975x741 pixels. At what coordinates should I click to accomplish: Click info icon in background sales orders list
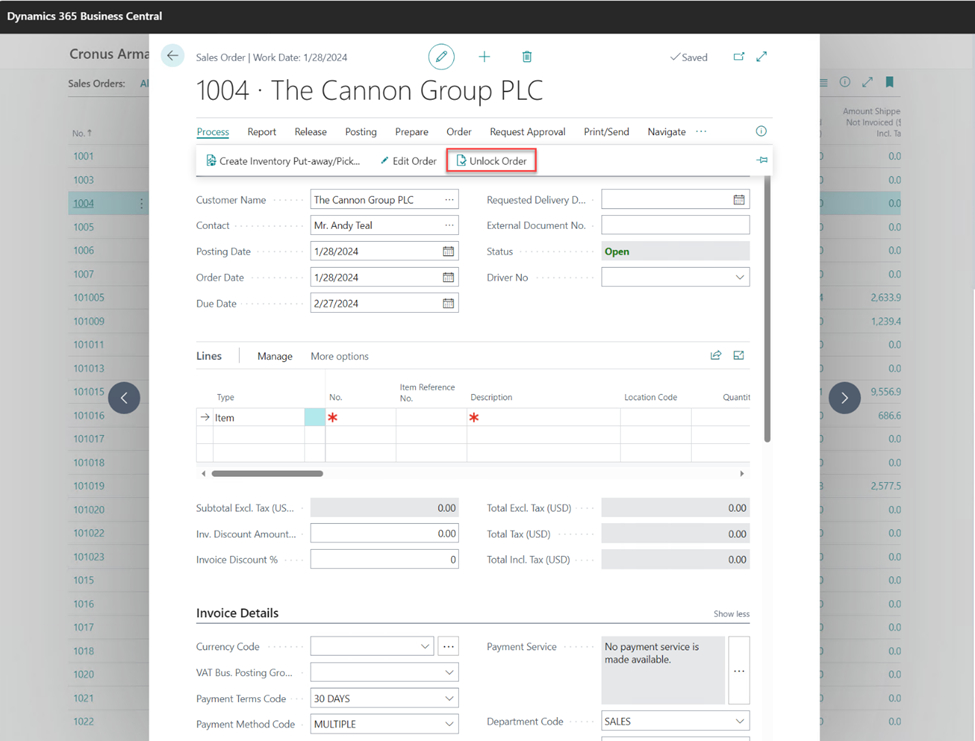[x=844, y=82]
